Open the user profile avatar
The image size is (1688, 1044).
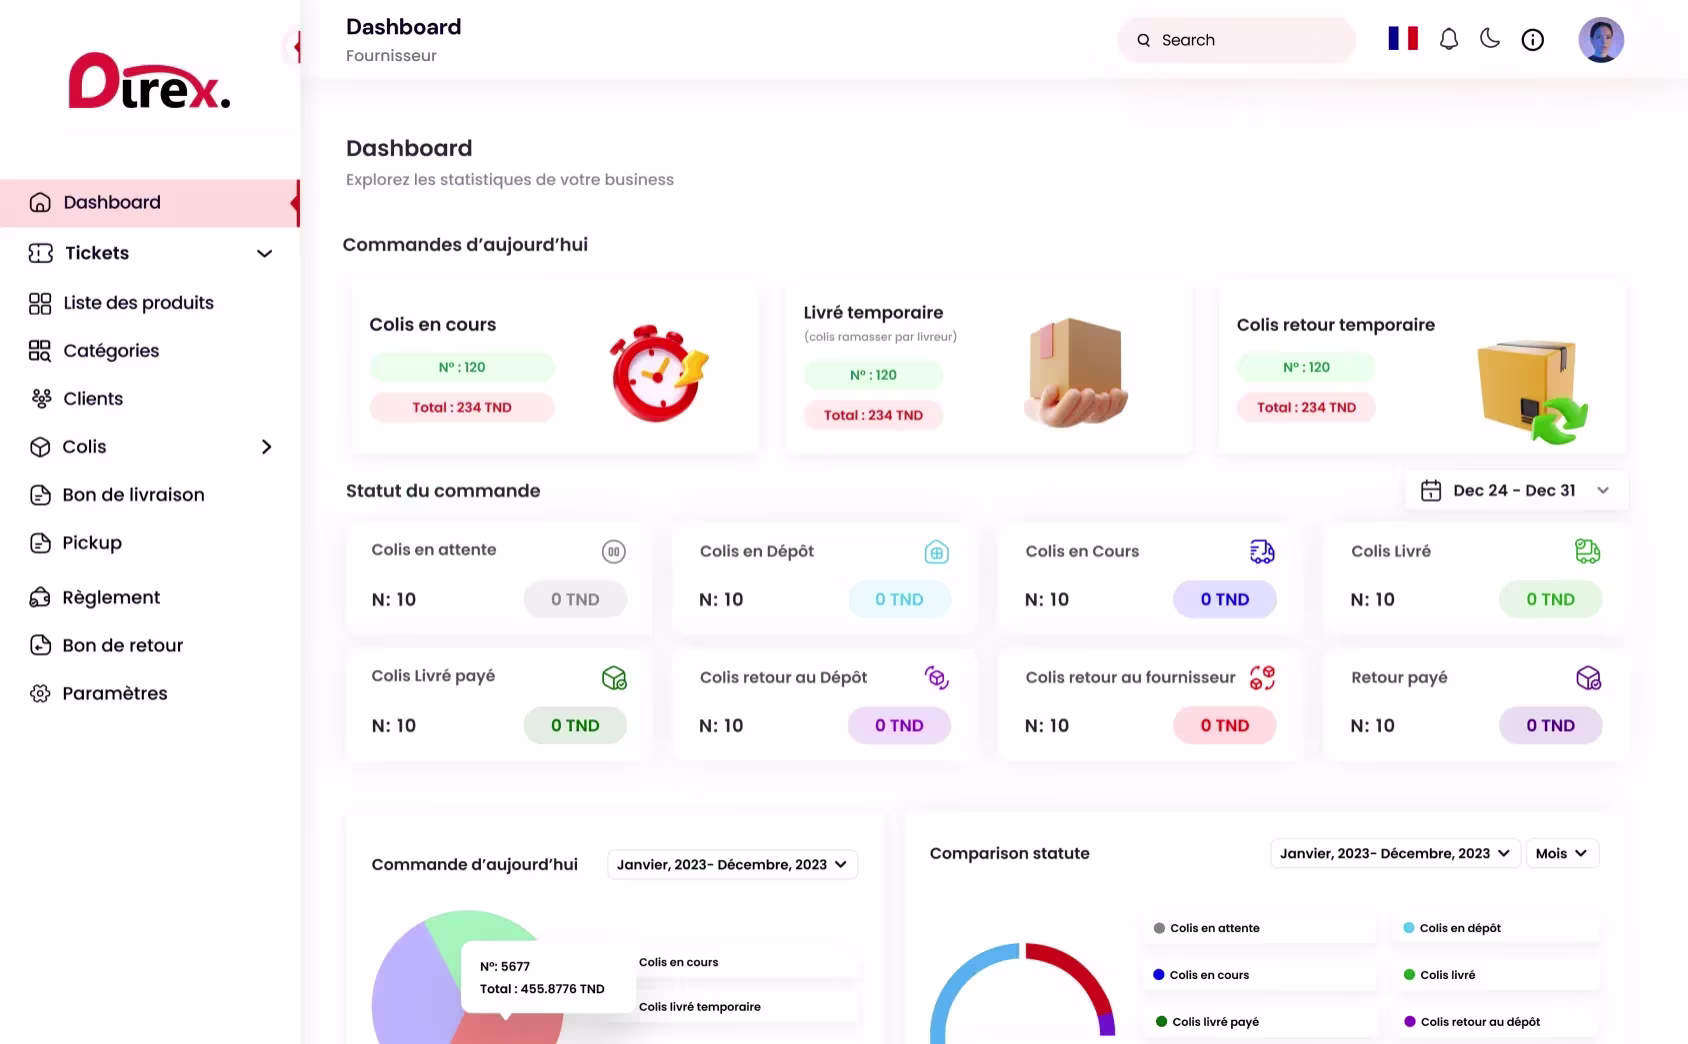coord(1601,40)
